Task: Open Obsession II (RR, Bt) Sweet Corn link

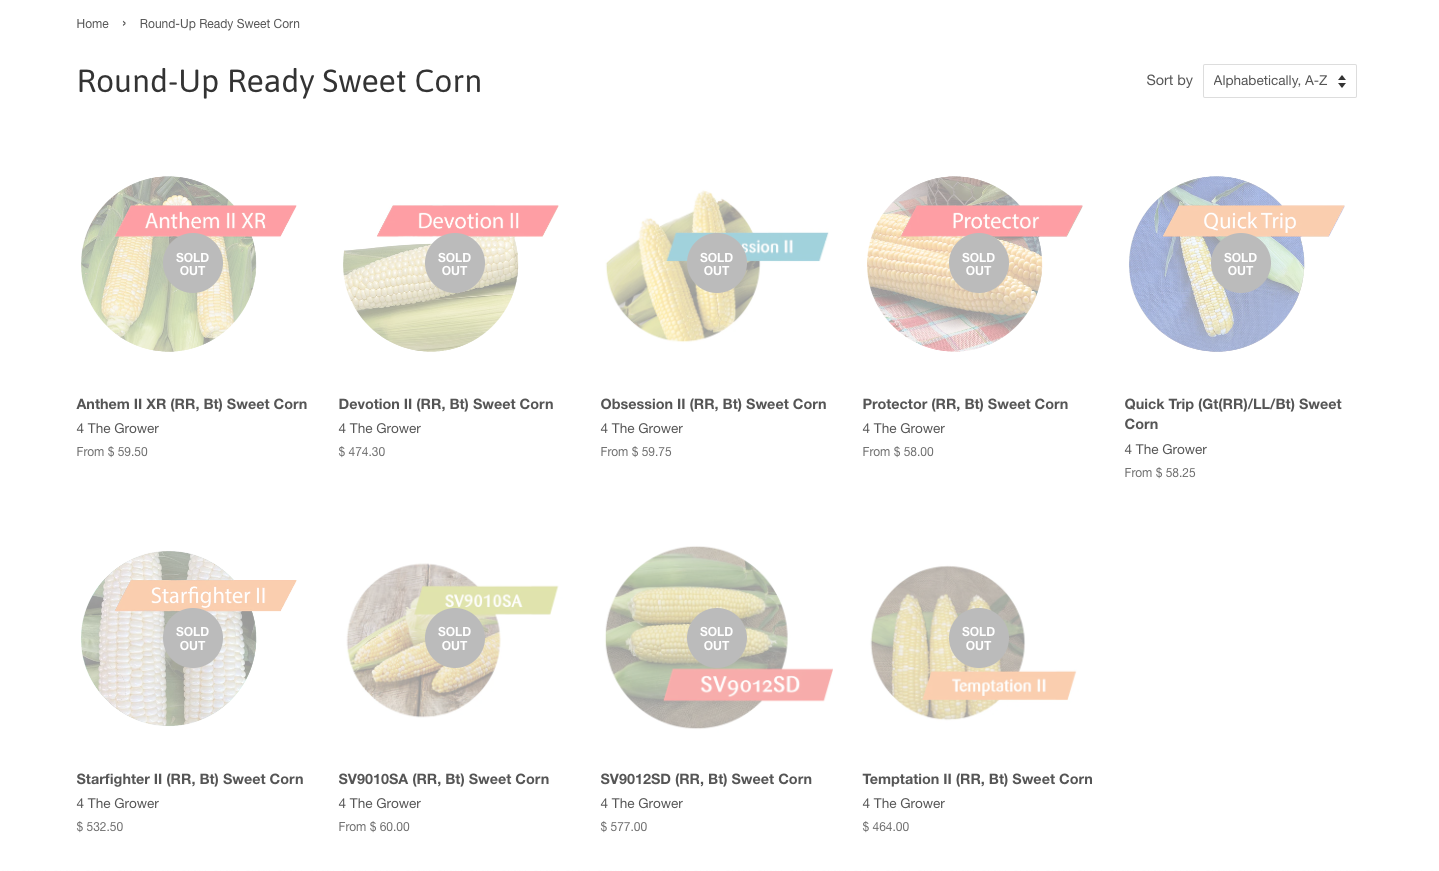Action: click(x=713, y=404)
